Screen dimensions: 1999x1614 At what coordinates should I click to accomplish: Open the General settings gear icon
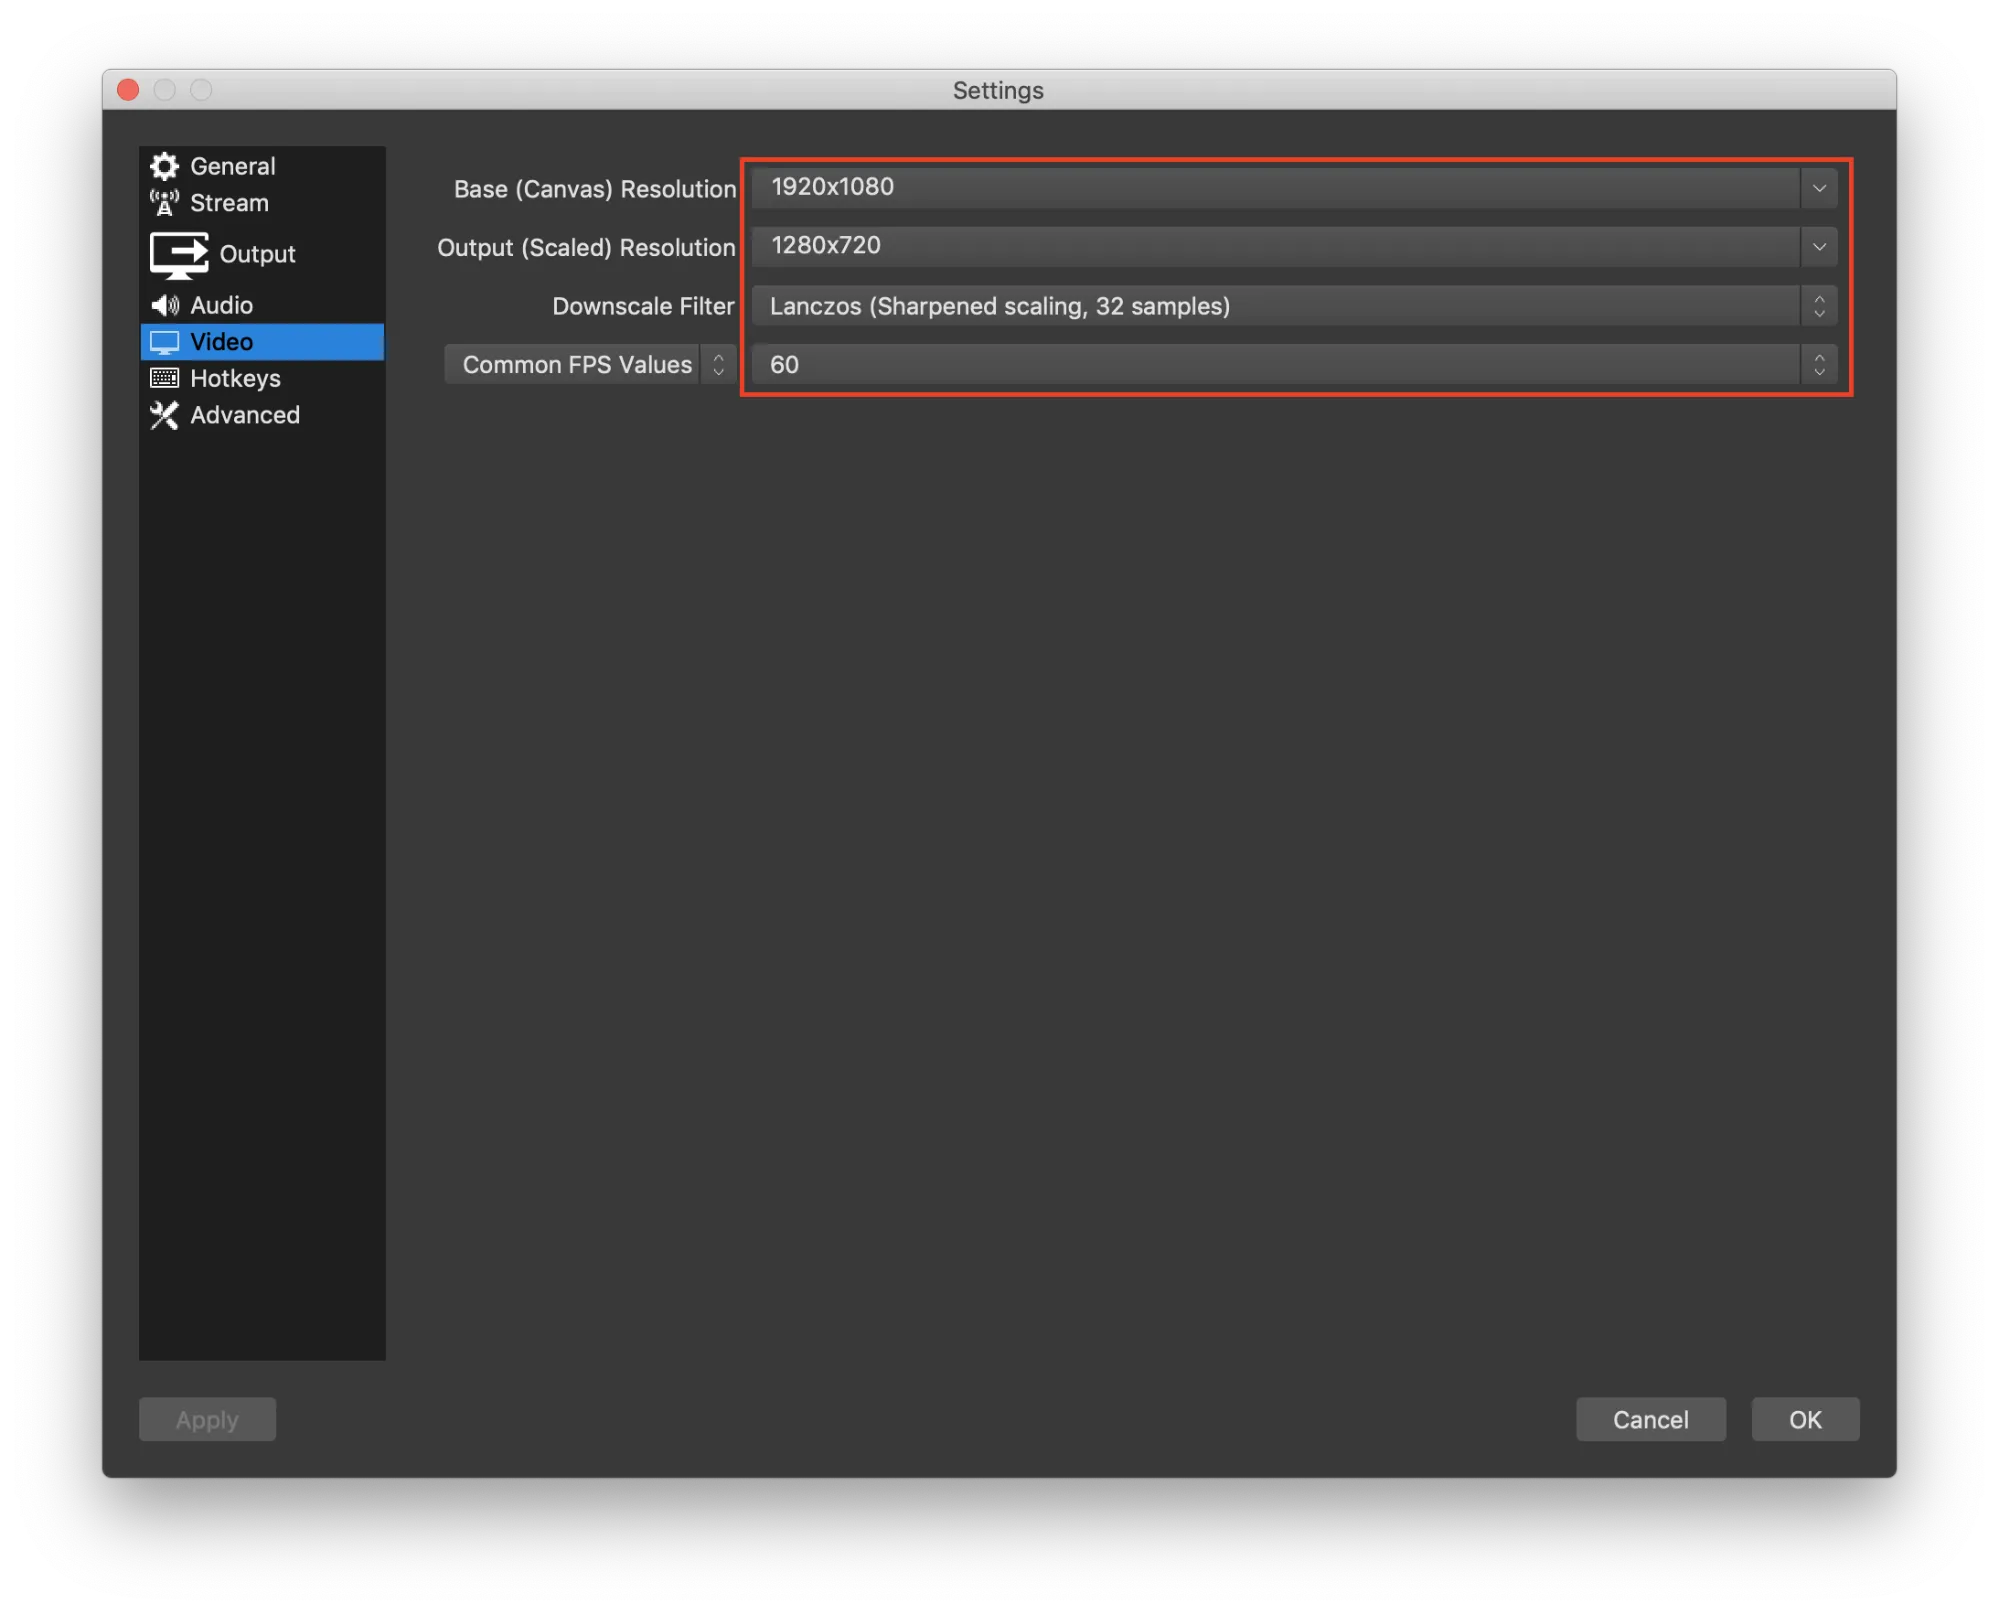pos(164,165)
